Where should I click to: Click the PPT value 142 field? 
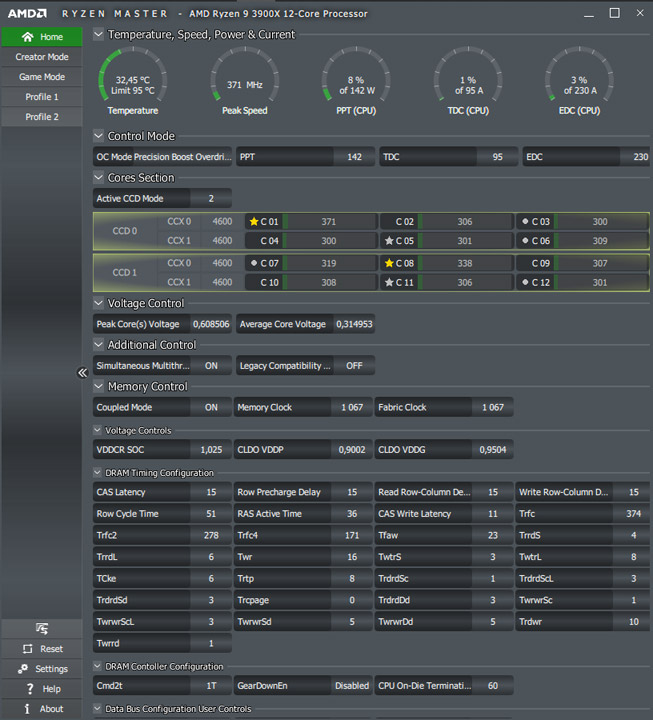click(354, 157)
